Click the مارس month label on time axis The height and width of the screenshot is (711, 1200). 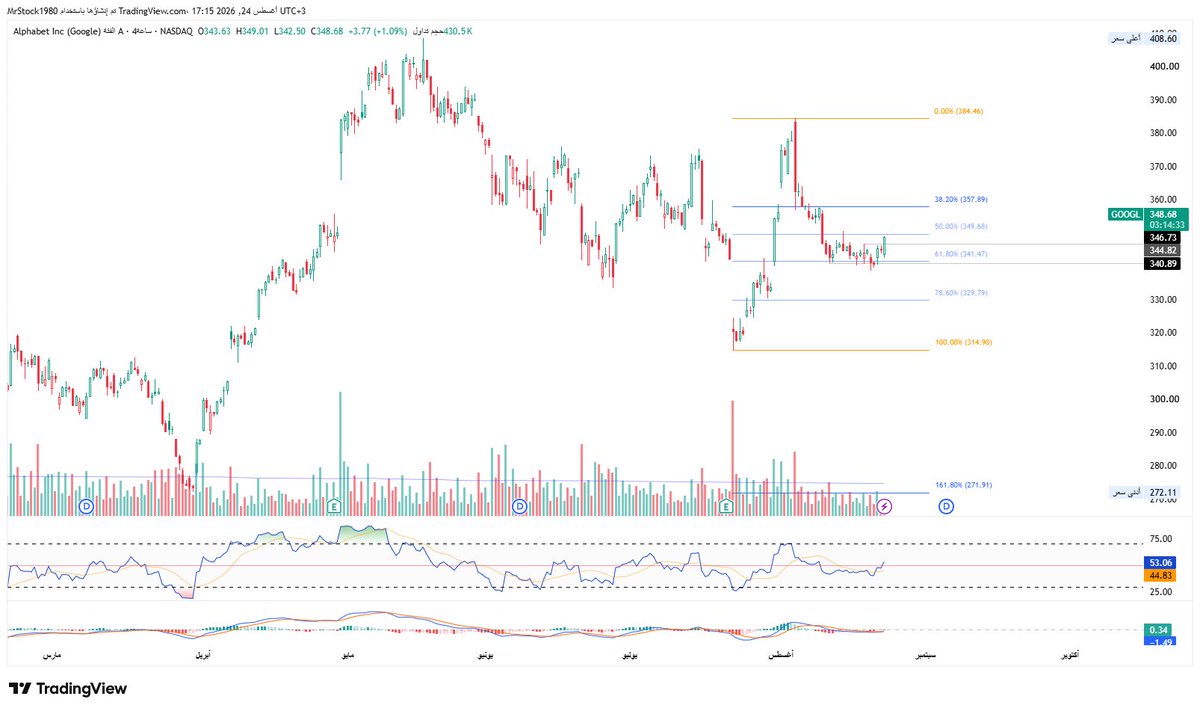tap(54, 655)
